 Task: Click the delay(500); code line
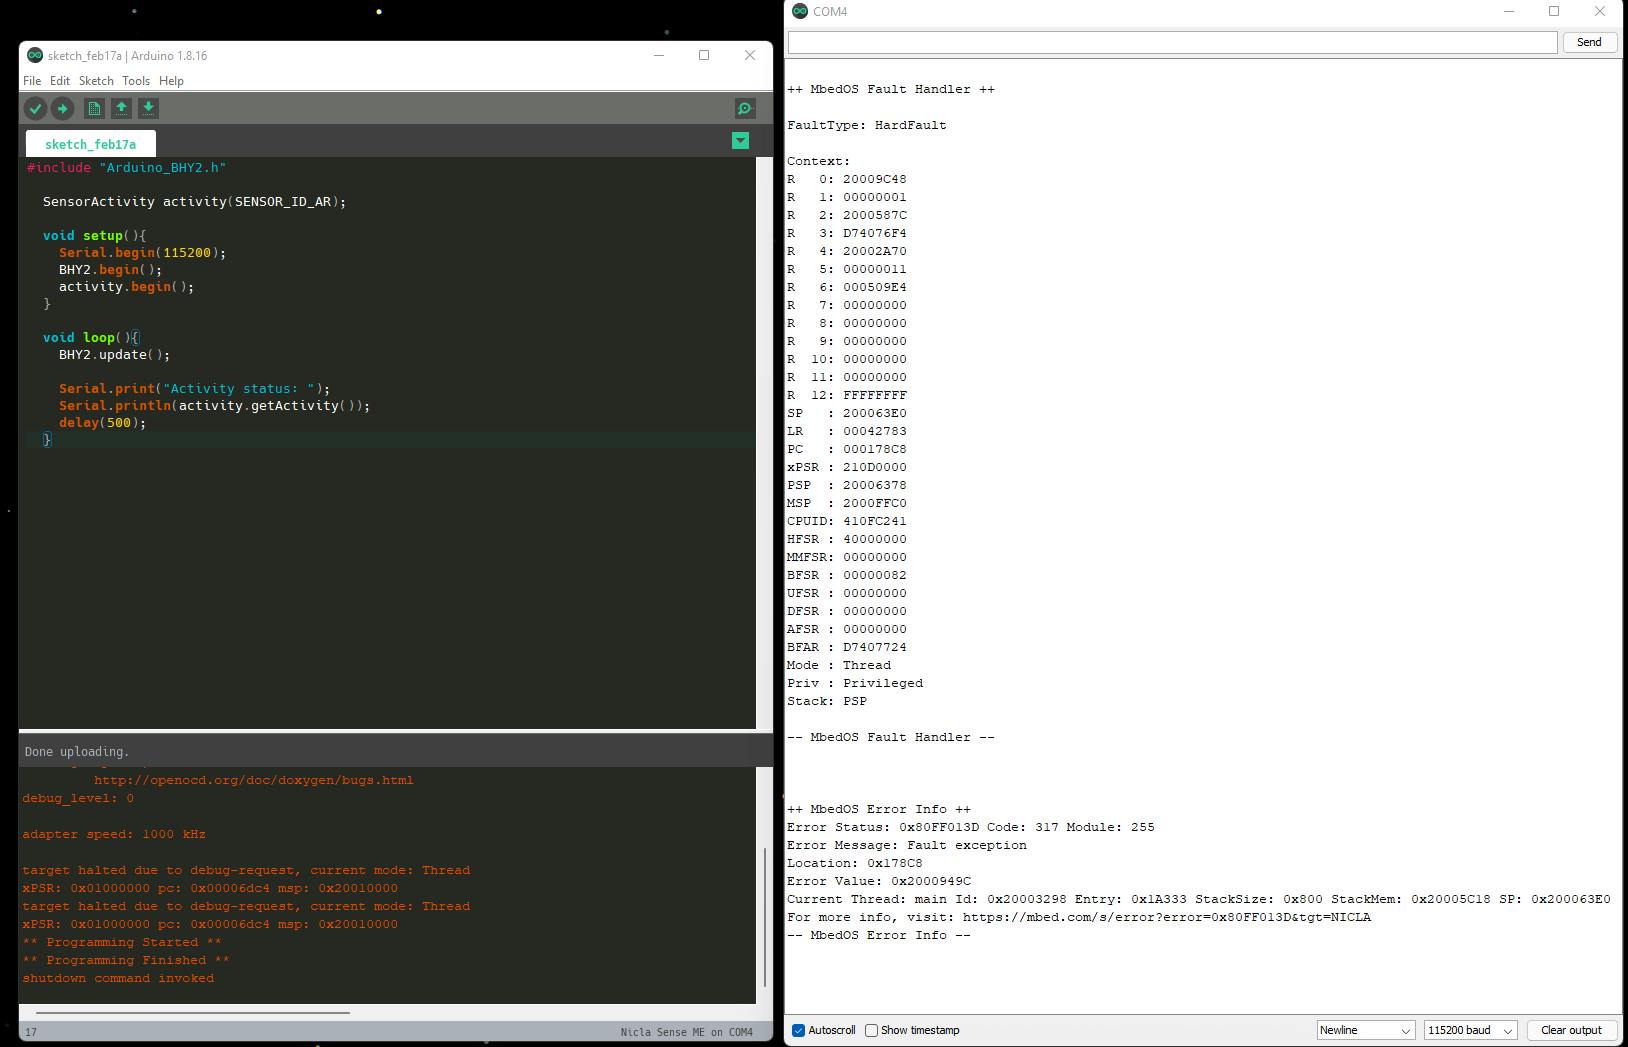(102, 423)
